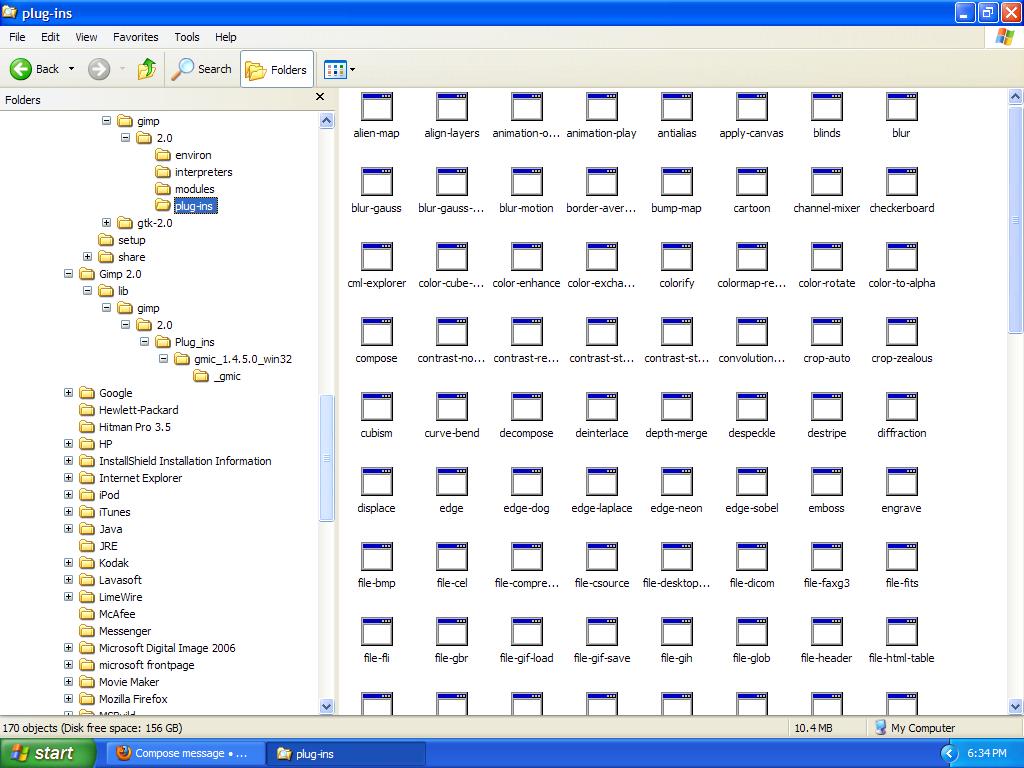Open the Edit menu
Image resolution: width=1024 pixels, height=768 pixels.
(x=50, y=37)
